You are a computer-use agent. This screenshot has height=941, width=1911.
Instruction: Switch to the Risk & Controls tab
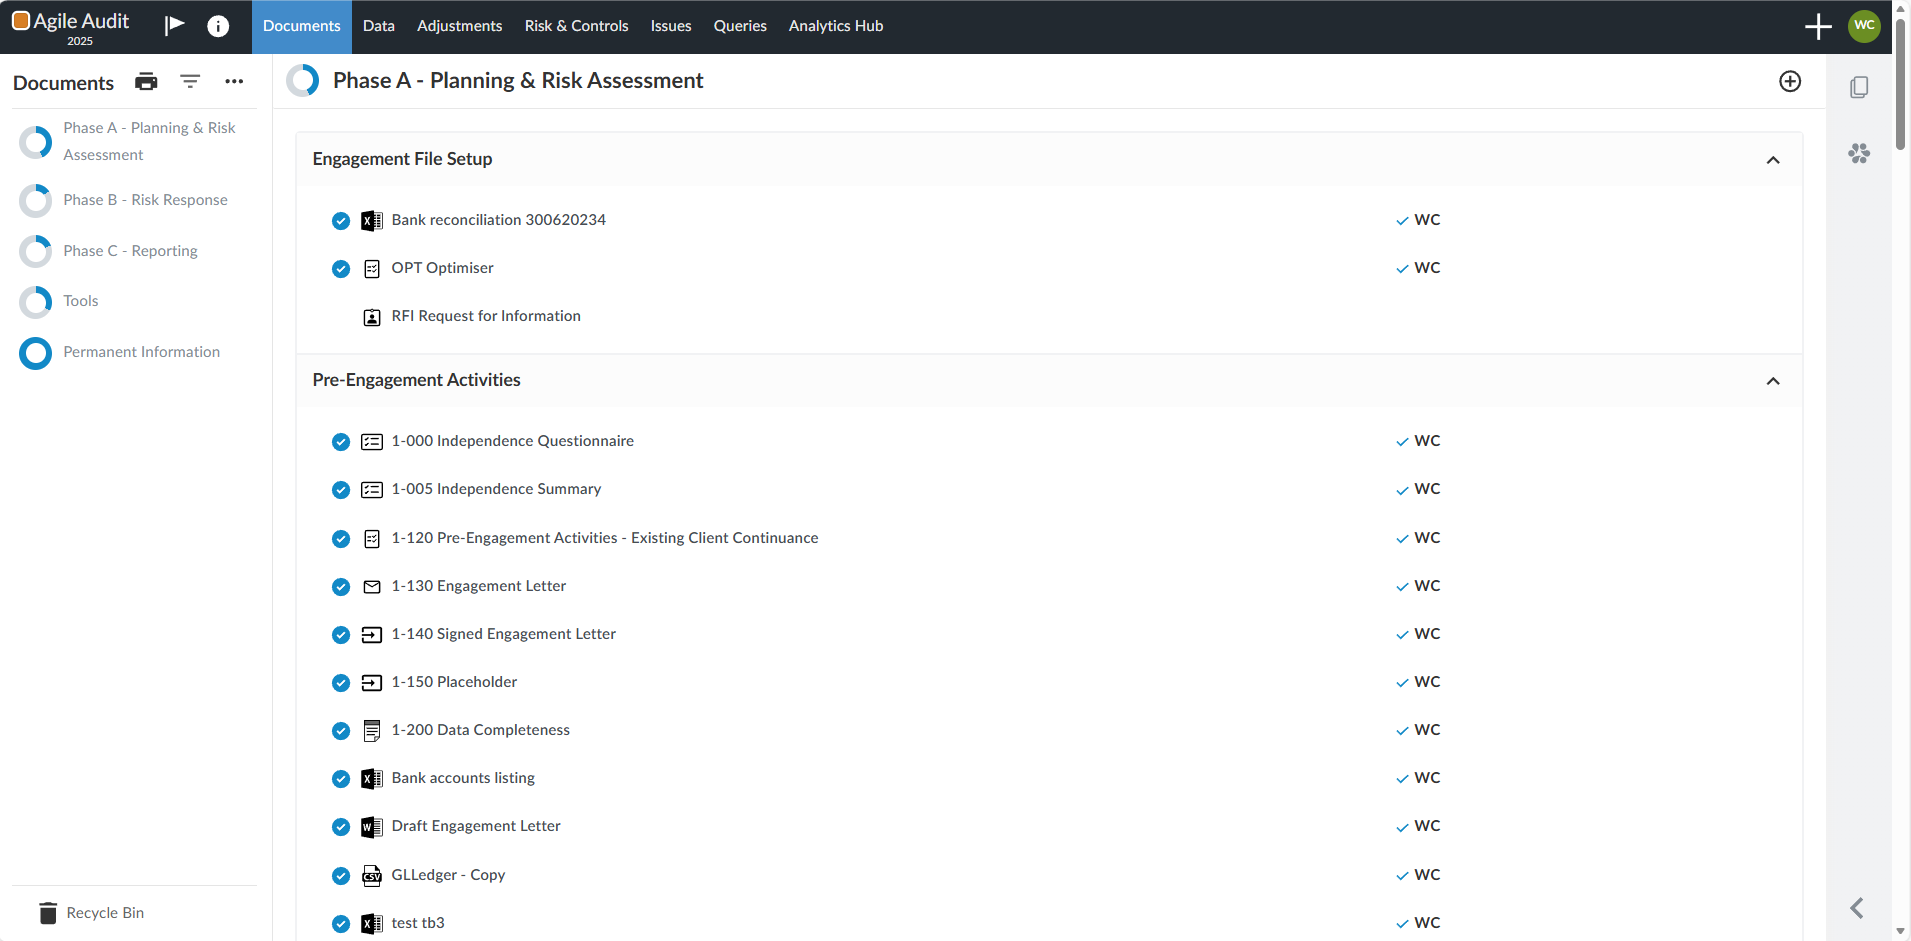[576, 26]
